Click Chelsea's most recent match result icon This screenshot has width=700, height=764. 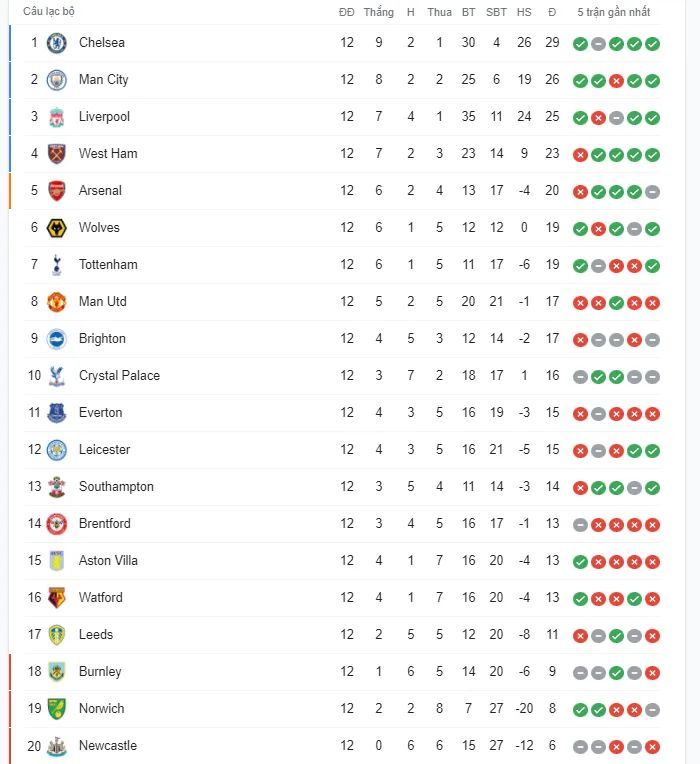point(652,44)
